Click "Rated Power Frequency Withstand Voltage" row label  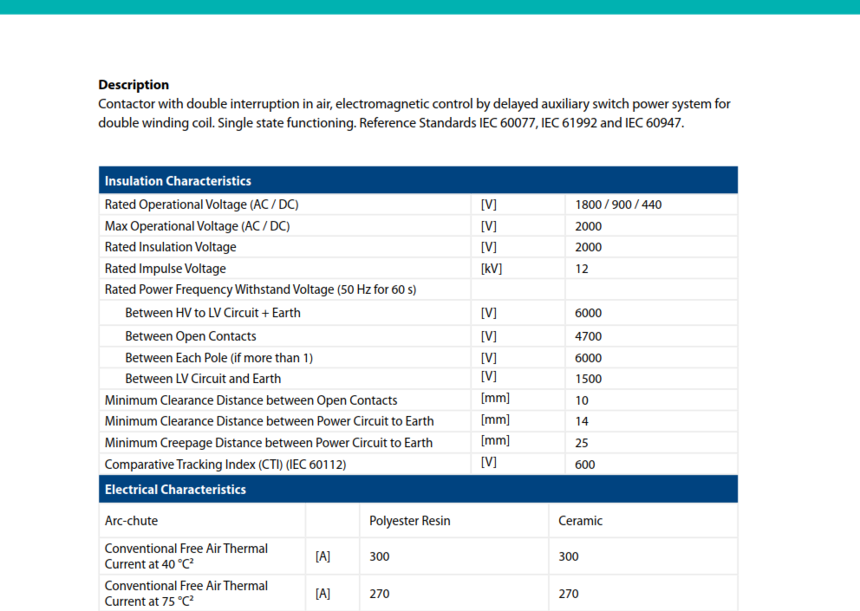coord(260,290)
